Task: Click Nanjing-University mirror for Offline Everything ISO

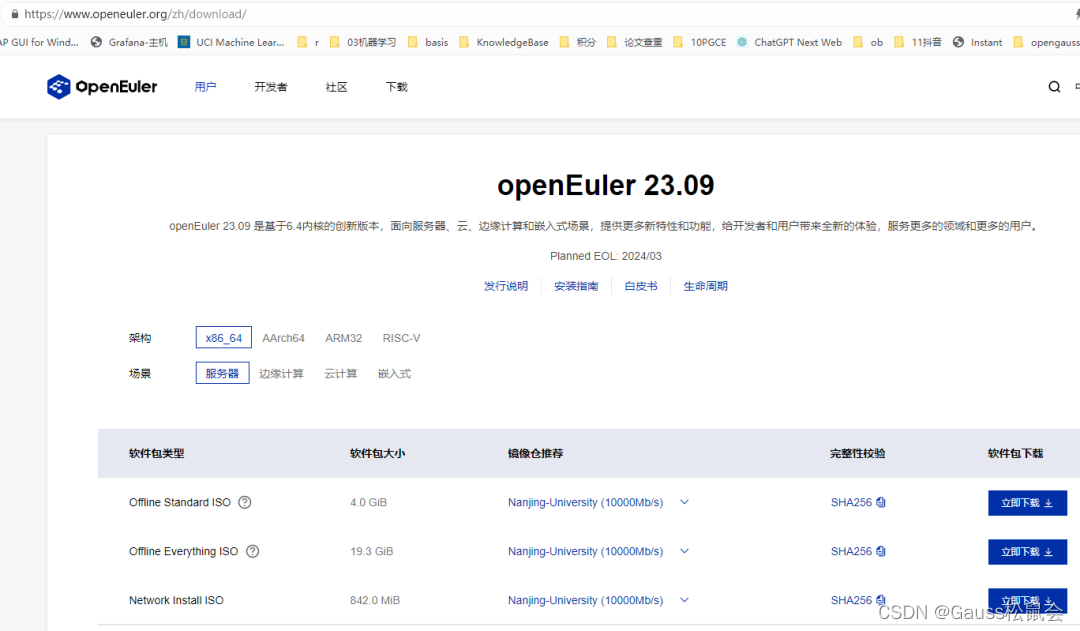Action: tap(585, 551)
